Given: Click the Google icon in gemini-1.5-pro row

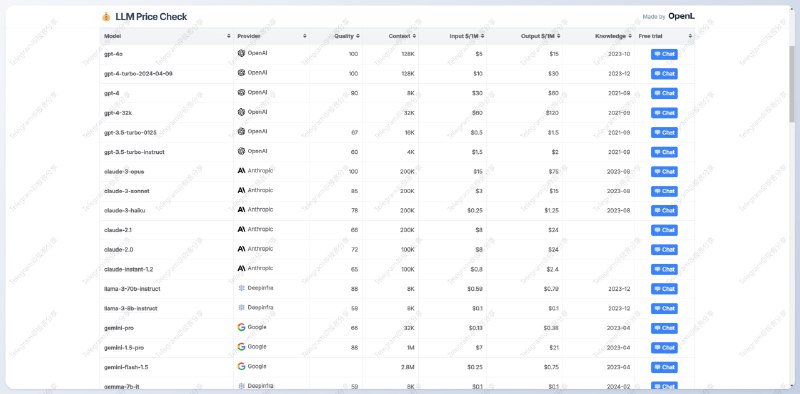Looking at the screenshot, I should pyautogui.click(x=241, y=347).
